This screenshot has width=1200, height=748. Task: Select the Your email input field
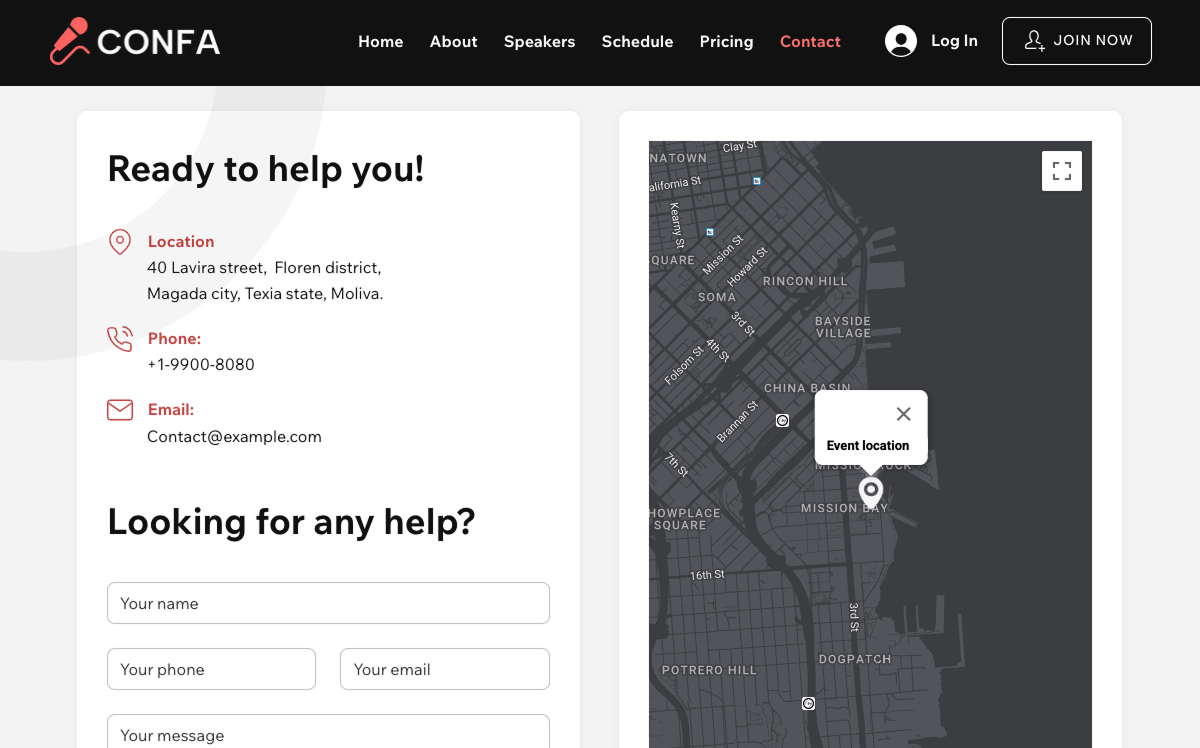[444, 669]
